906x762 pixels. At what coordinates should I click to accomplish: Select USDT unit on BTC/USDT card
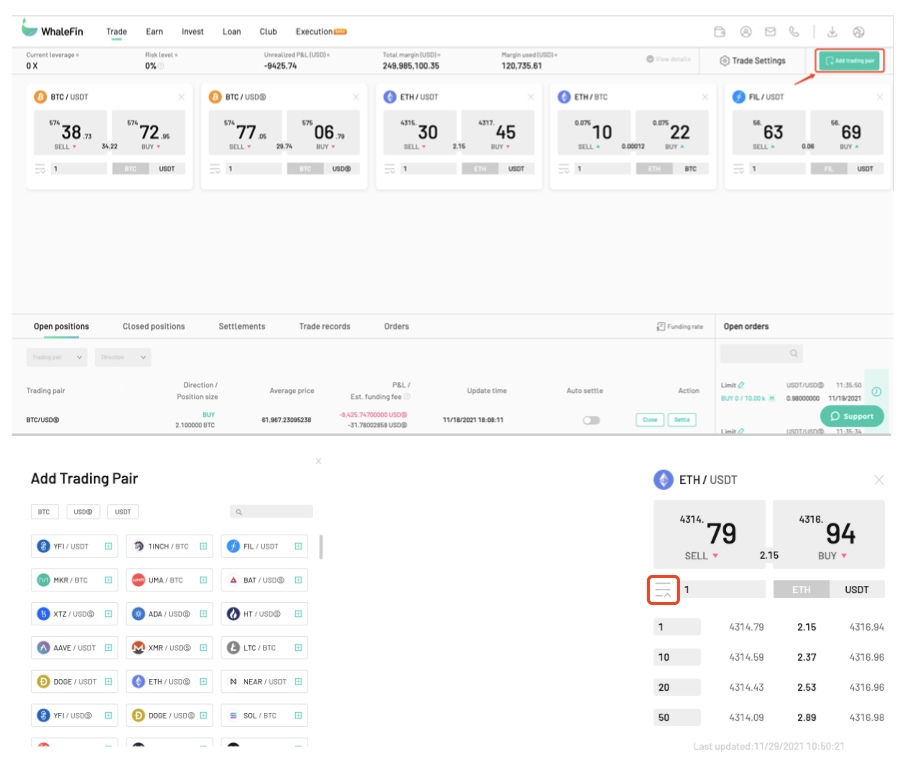pyautogui.click(x=167, y=169)
